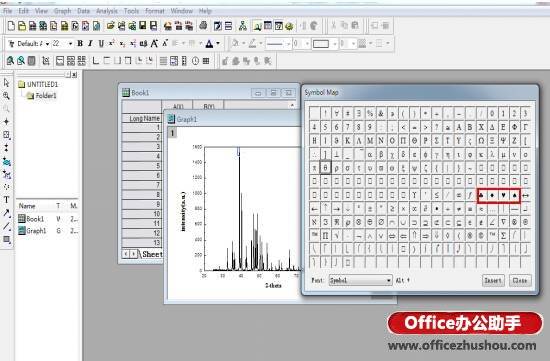This screenshot has height=361, width=550.
Task: Toggle Italic formatting button
Action: pyautogui.click(x=90, y=44)
